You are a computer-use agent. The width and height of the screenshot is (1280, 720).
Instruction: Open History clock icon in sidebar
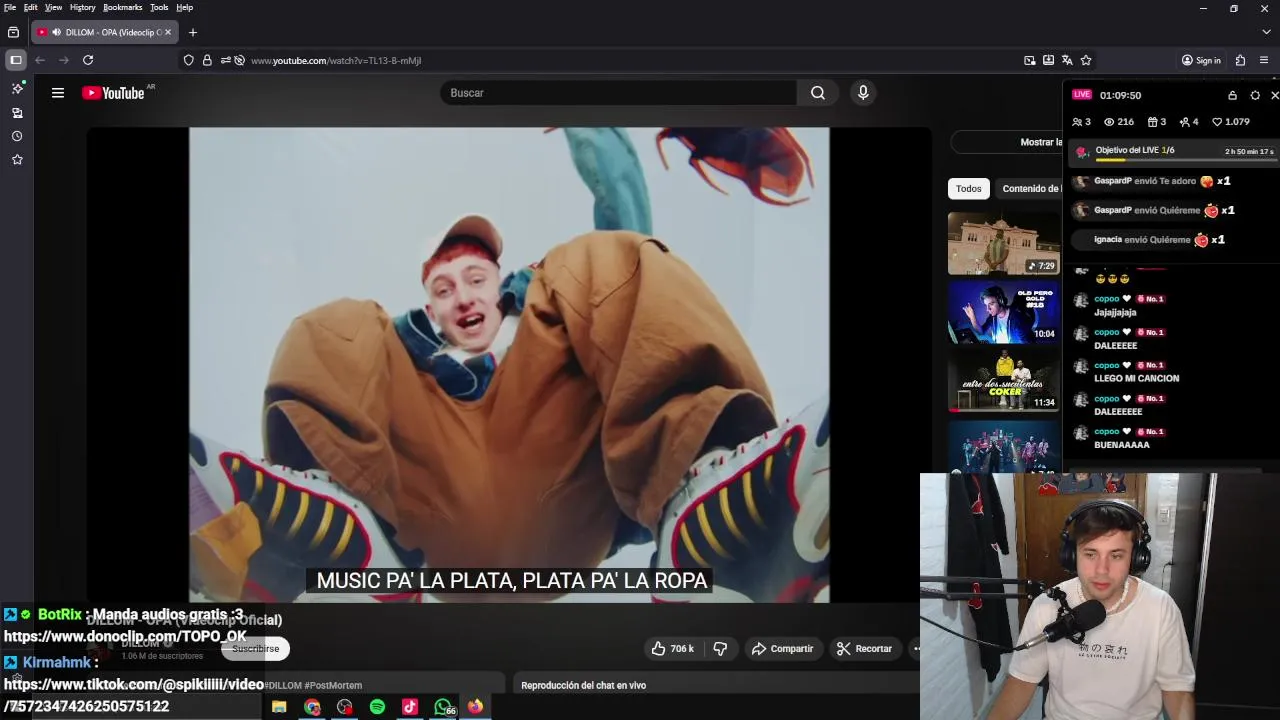(x=17, y=136)
